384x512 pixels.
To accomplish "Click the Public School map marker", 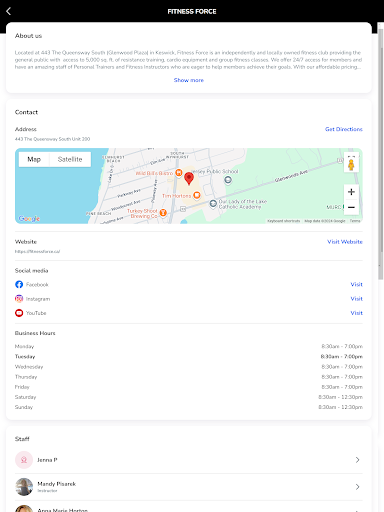I will tap(228, 180).
